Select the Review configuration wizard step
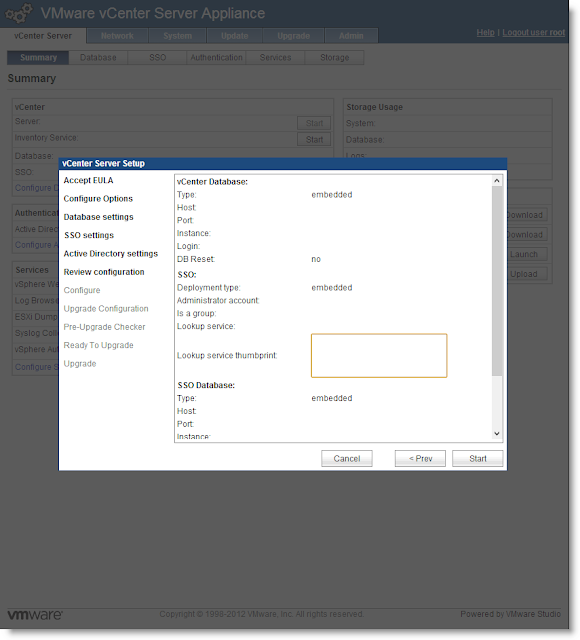Screen dimensions: 580x640 104,272
